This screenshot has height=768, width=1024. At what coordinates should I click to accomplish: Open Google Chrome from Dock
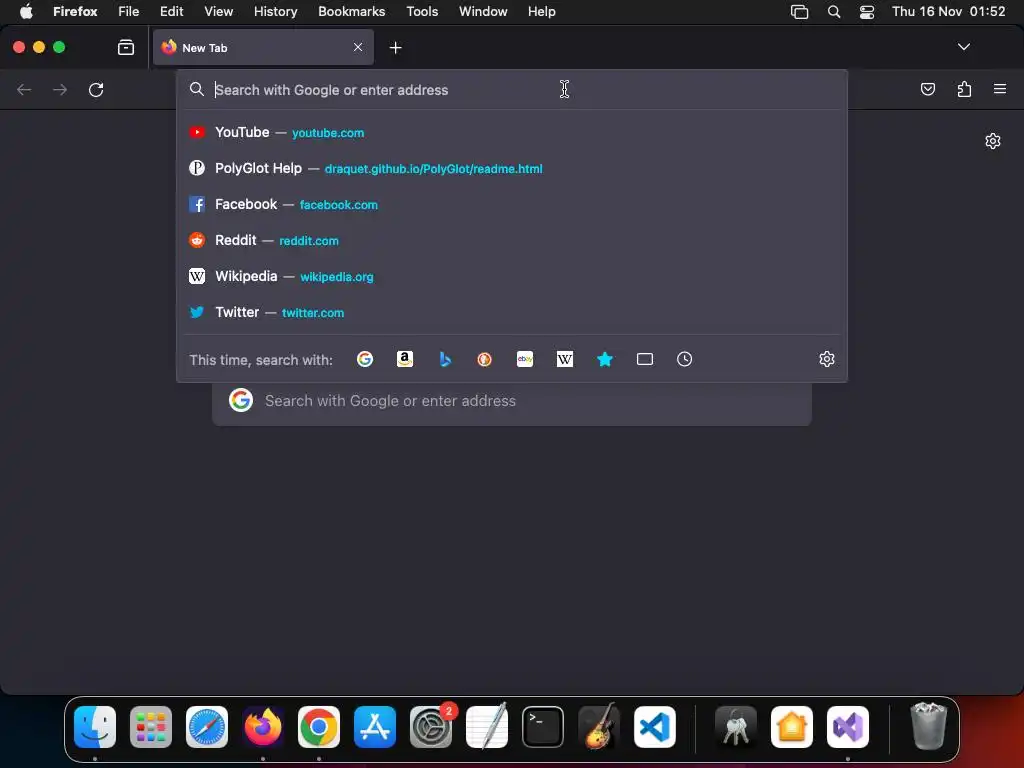tap(319, 727)
